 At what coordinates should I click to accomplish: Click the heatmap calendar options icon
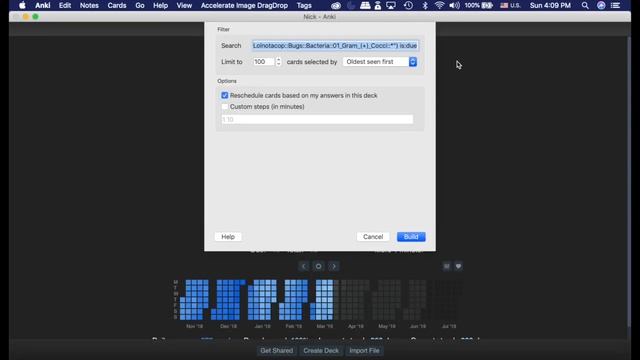[x=447, y=266]
